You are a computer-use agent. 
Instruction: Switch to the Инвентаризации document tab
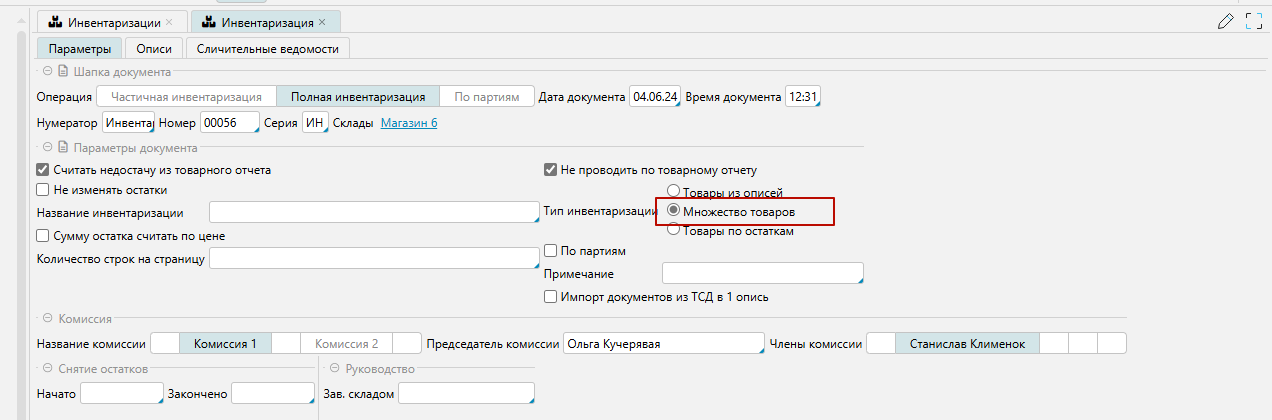pos(108,21)
